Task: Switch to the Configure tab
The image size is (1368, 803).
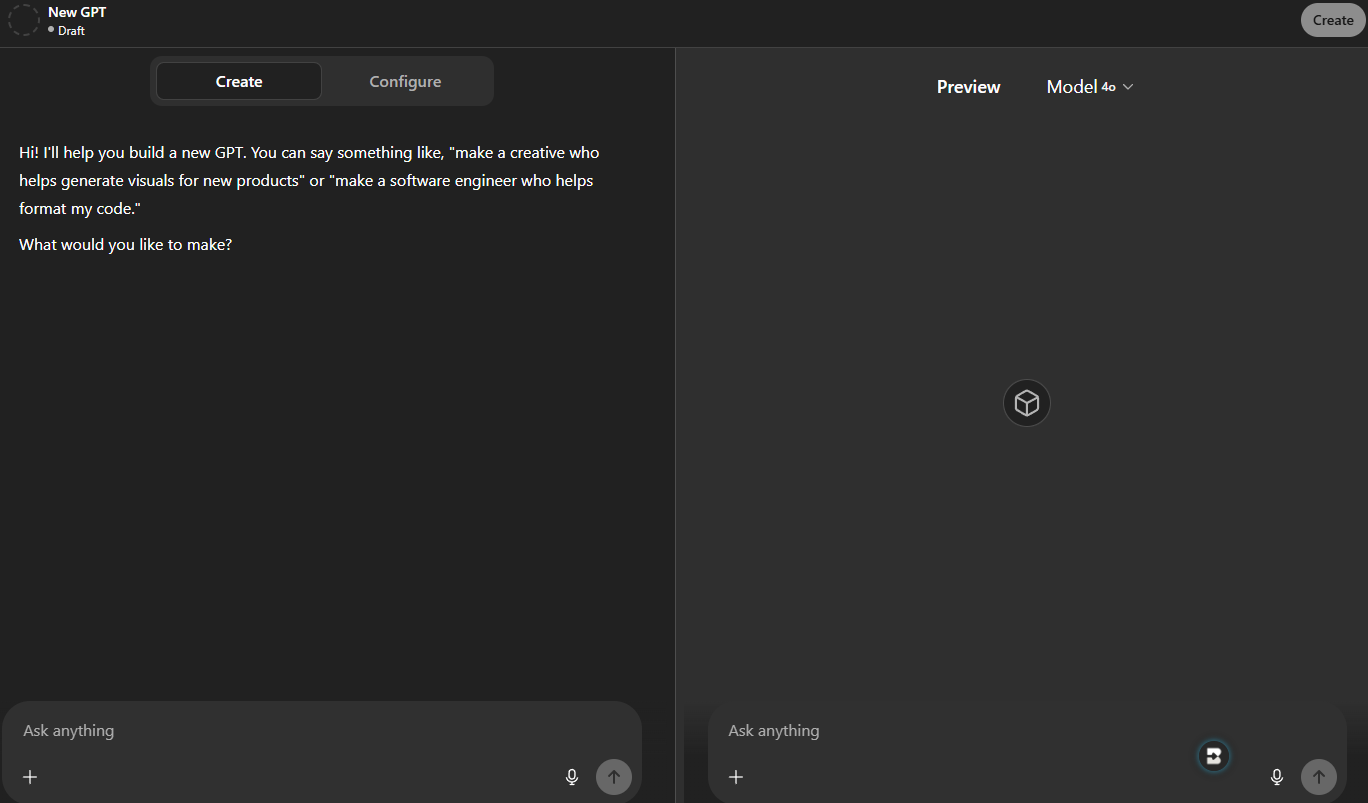Action: pos(405,82)
